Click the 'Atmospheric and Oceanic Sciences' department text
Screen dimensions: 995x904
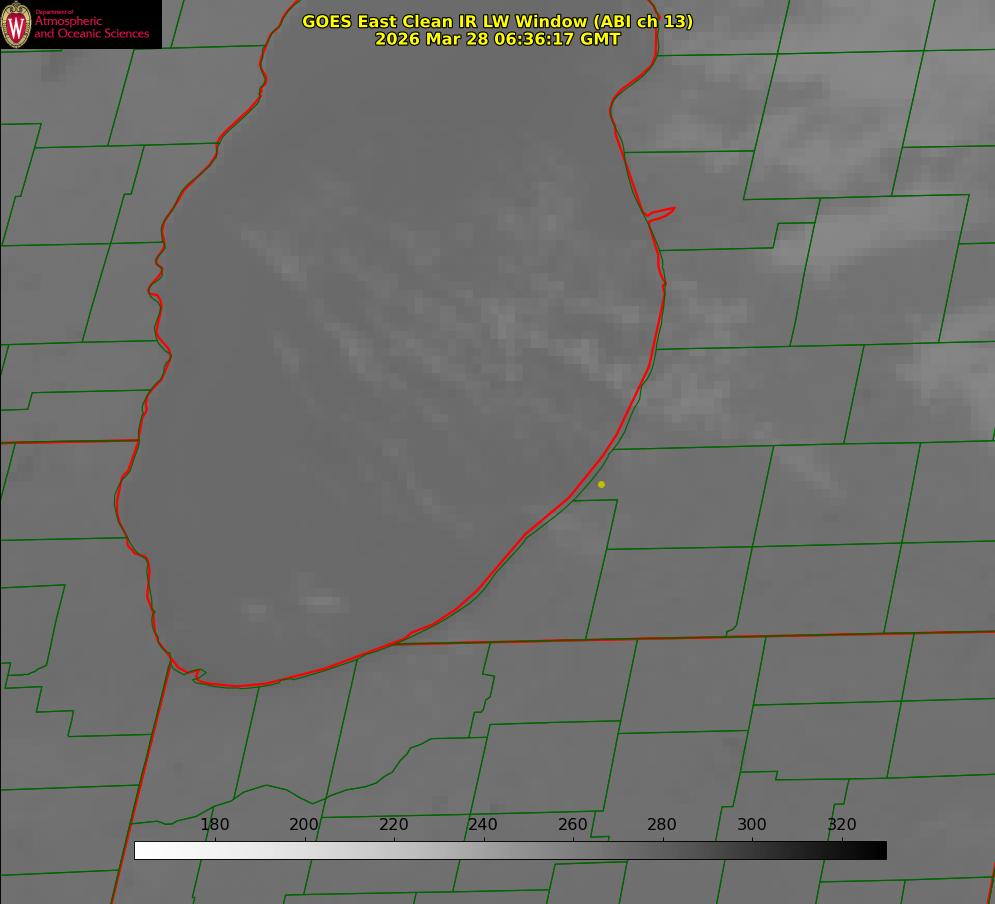[x=91, y=27]
